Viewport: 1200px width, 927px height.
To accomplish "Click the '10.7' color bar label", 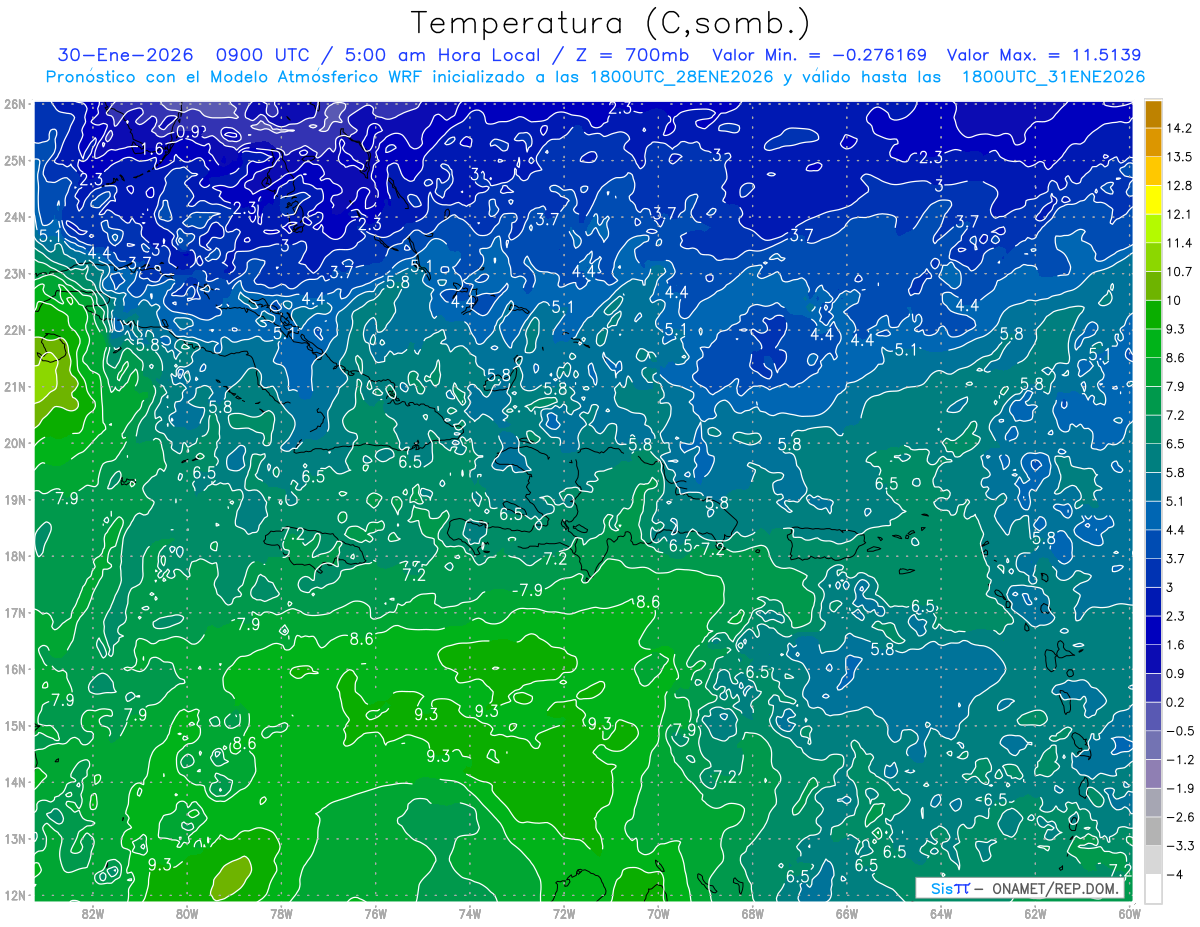I will [x=1179, y=272].
